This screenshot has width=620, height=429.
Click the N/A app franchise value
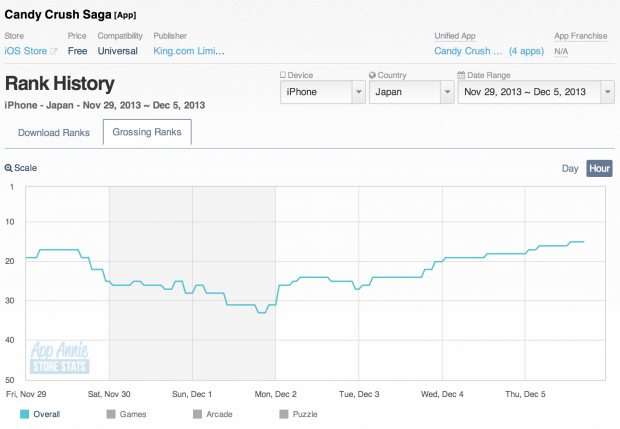click(561, 51)
